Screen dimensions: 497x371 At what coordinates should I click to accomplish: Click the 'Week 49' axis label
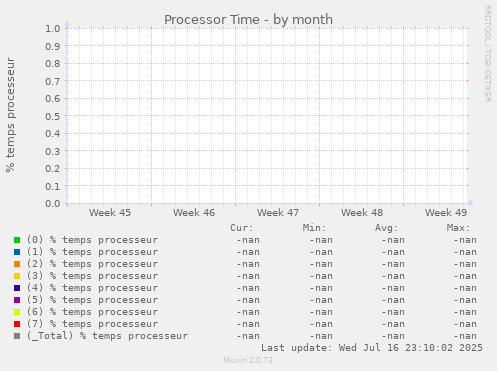[x=446, y=213]
